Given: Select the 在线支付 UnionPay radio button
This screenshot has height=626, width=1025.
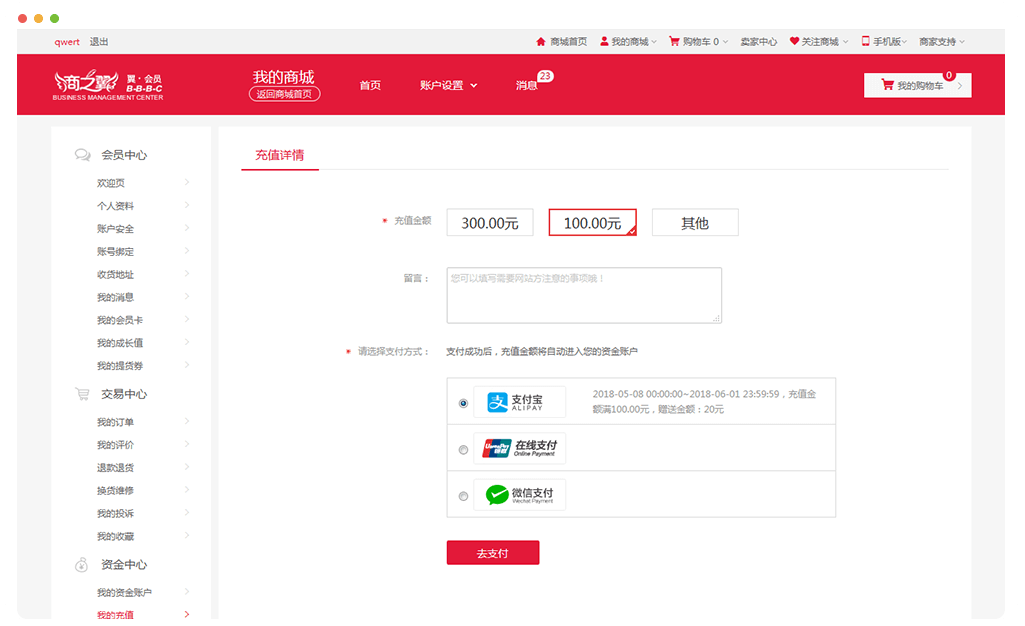Looking at the screenshot, I should (463, 450).
